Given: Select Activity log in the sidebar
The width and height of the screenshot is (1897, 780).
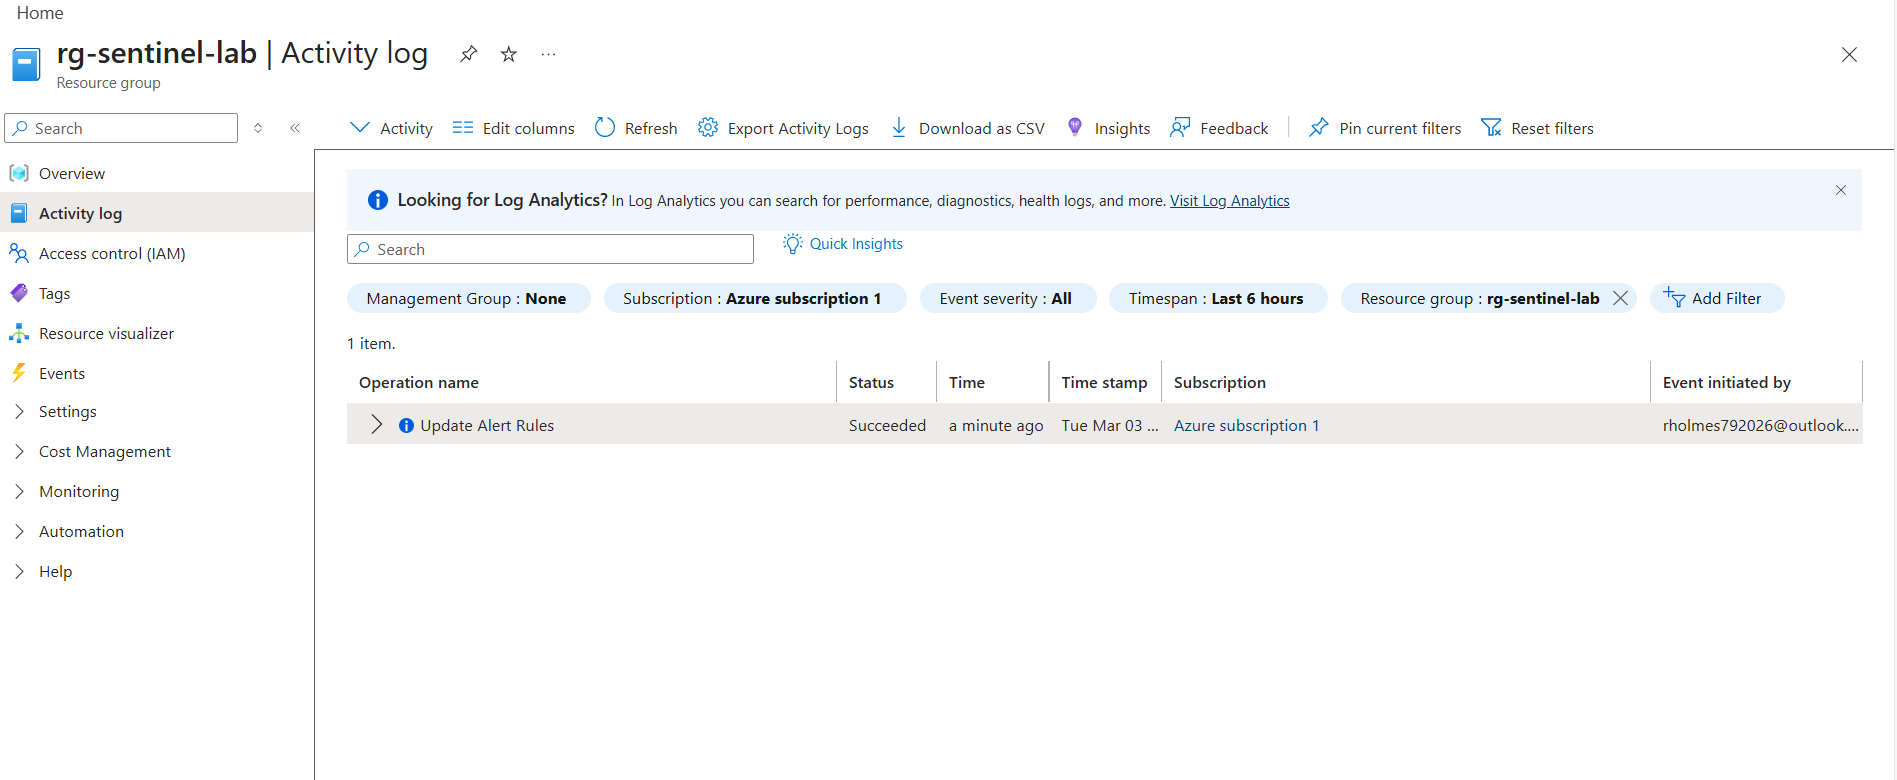Looking at the screenshot, I should [157, 213].
